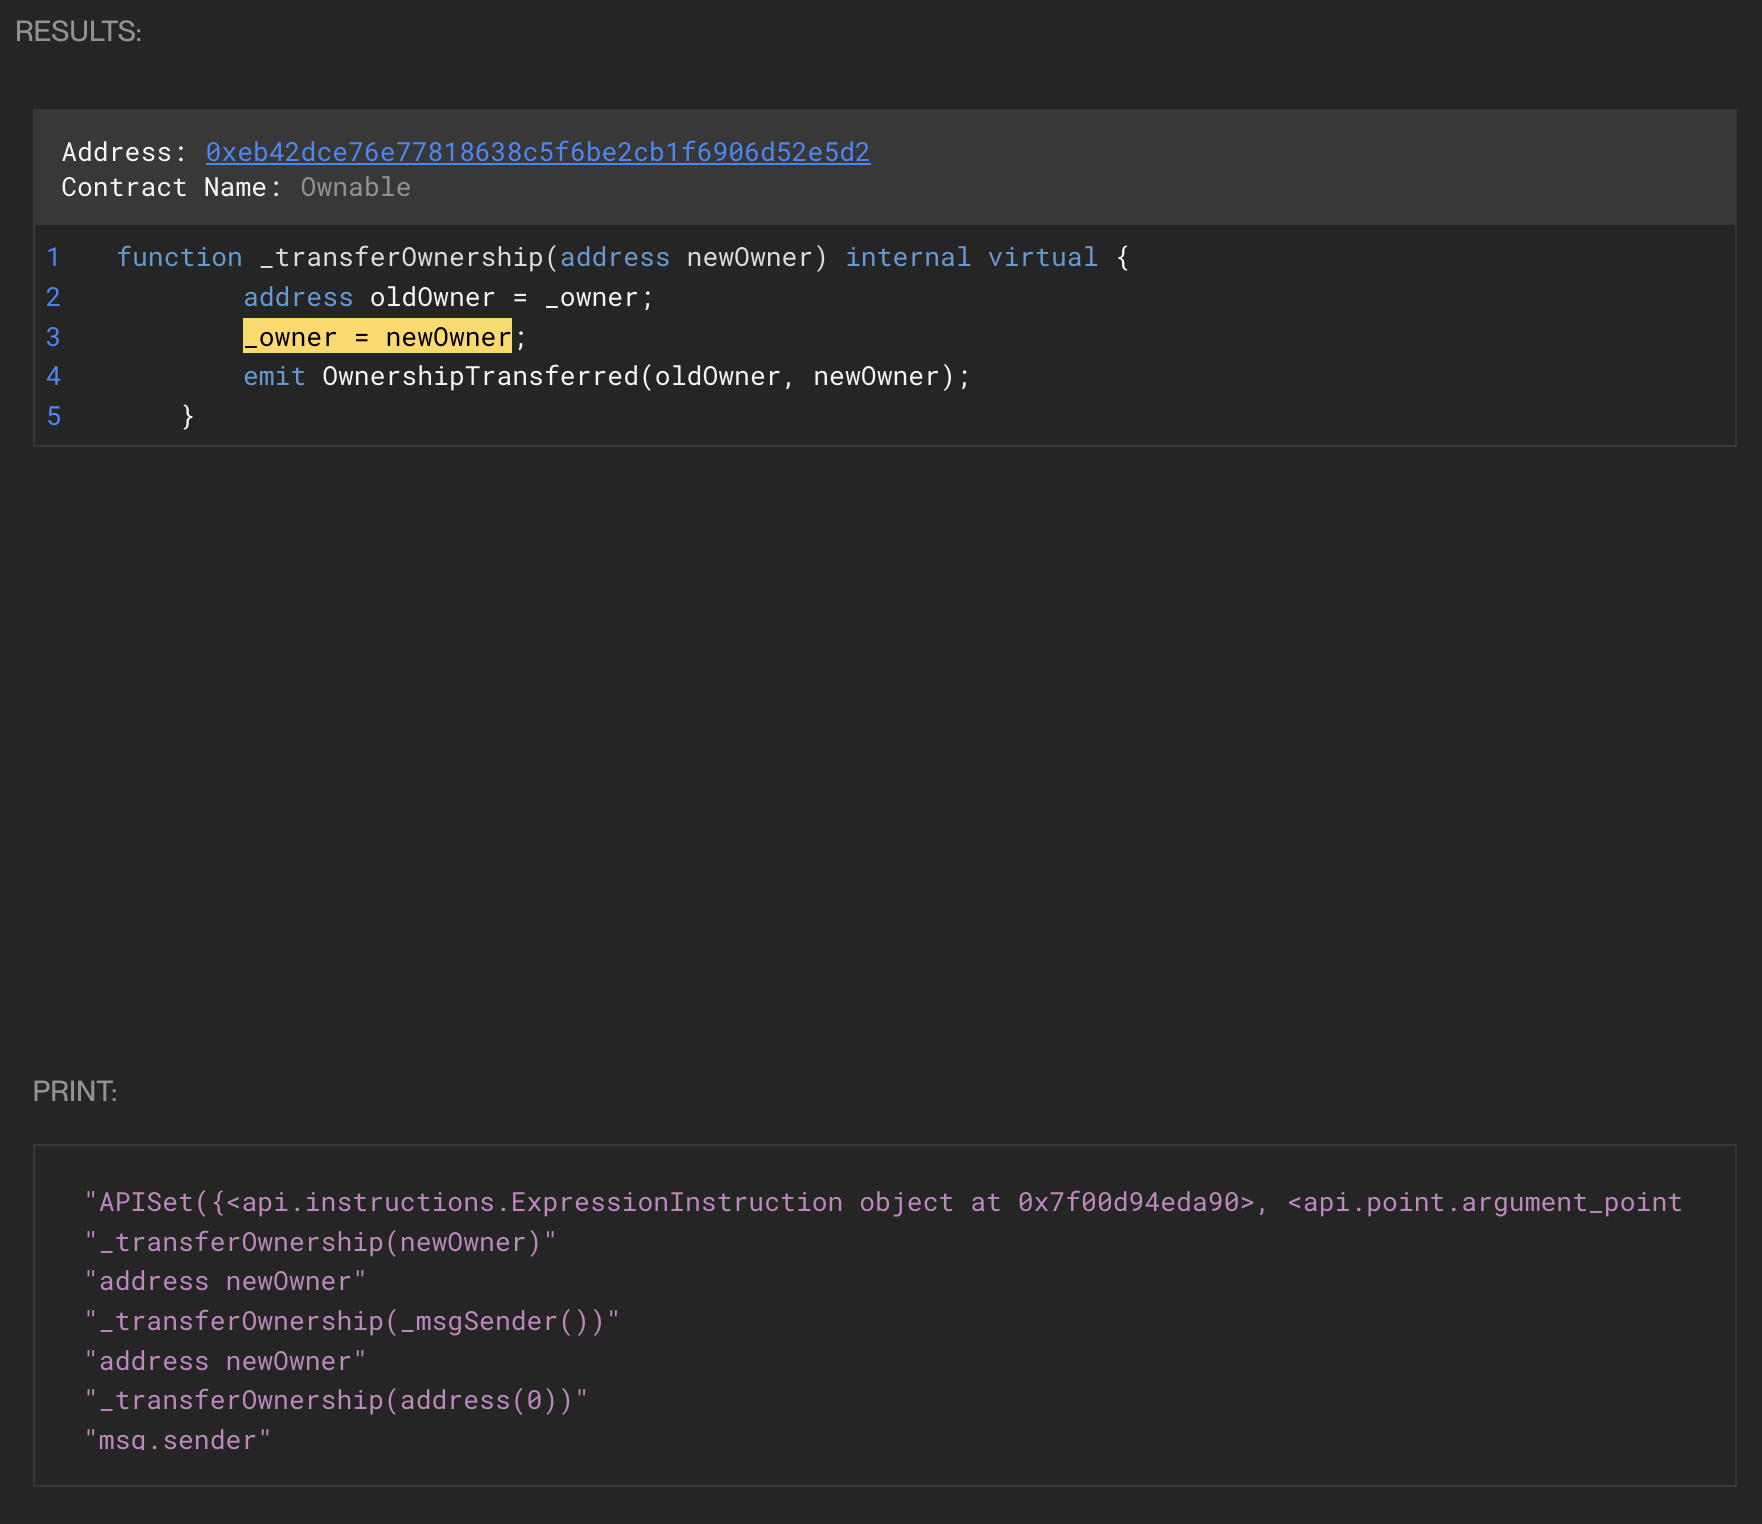Select the APISet print output line

click(x=883, y=1202)
